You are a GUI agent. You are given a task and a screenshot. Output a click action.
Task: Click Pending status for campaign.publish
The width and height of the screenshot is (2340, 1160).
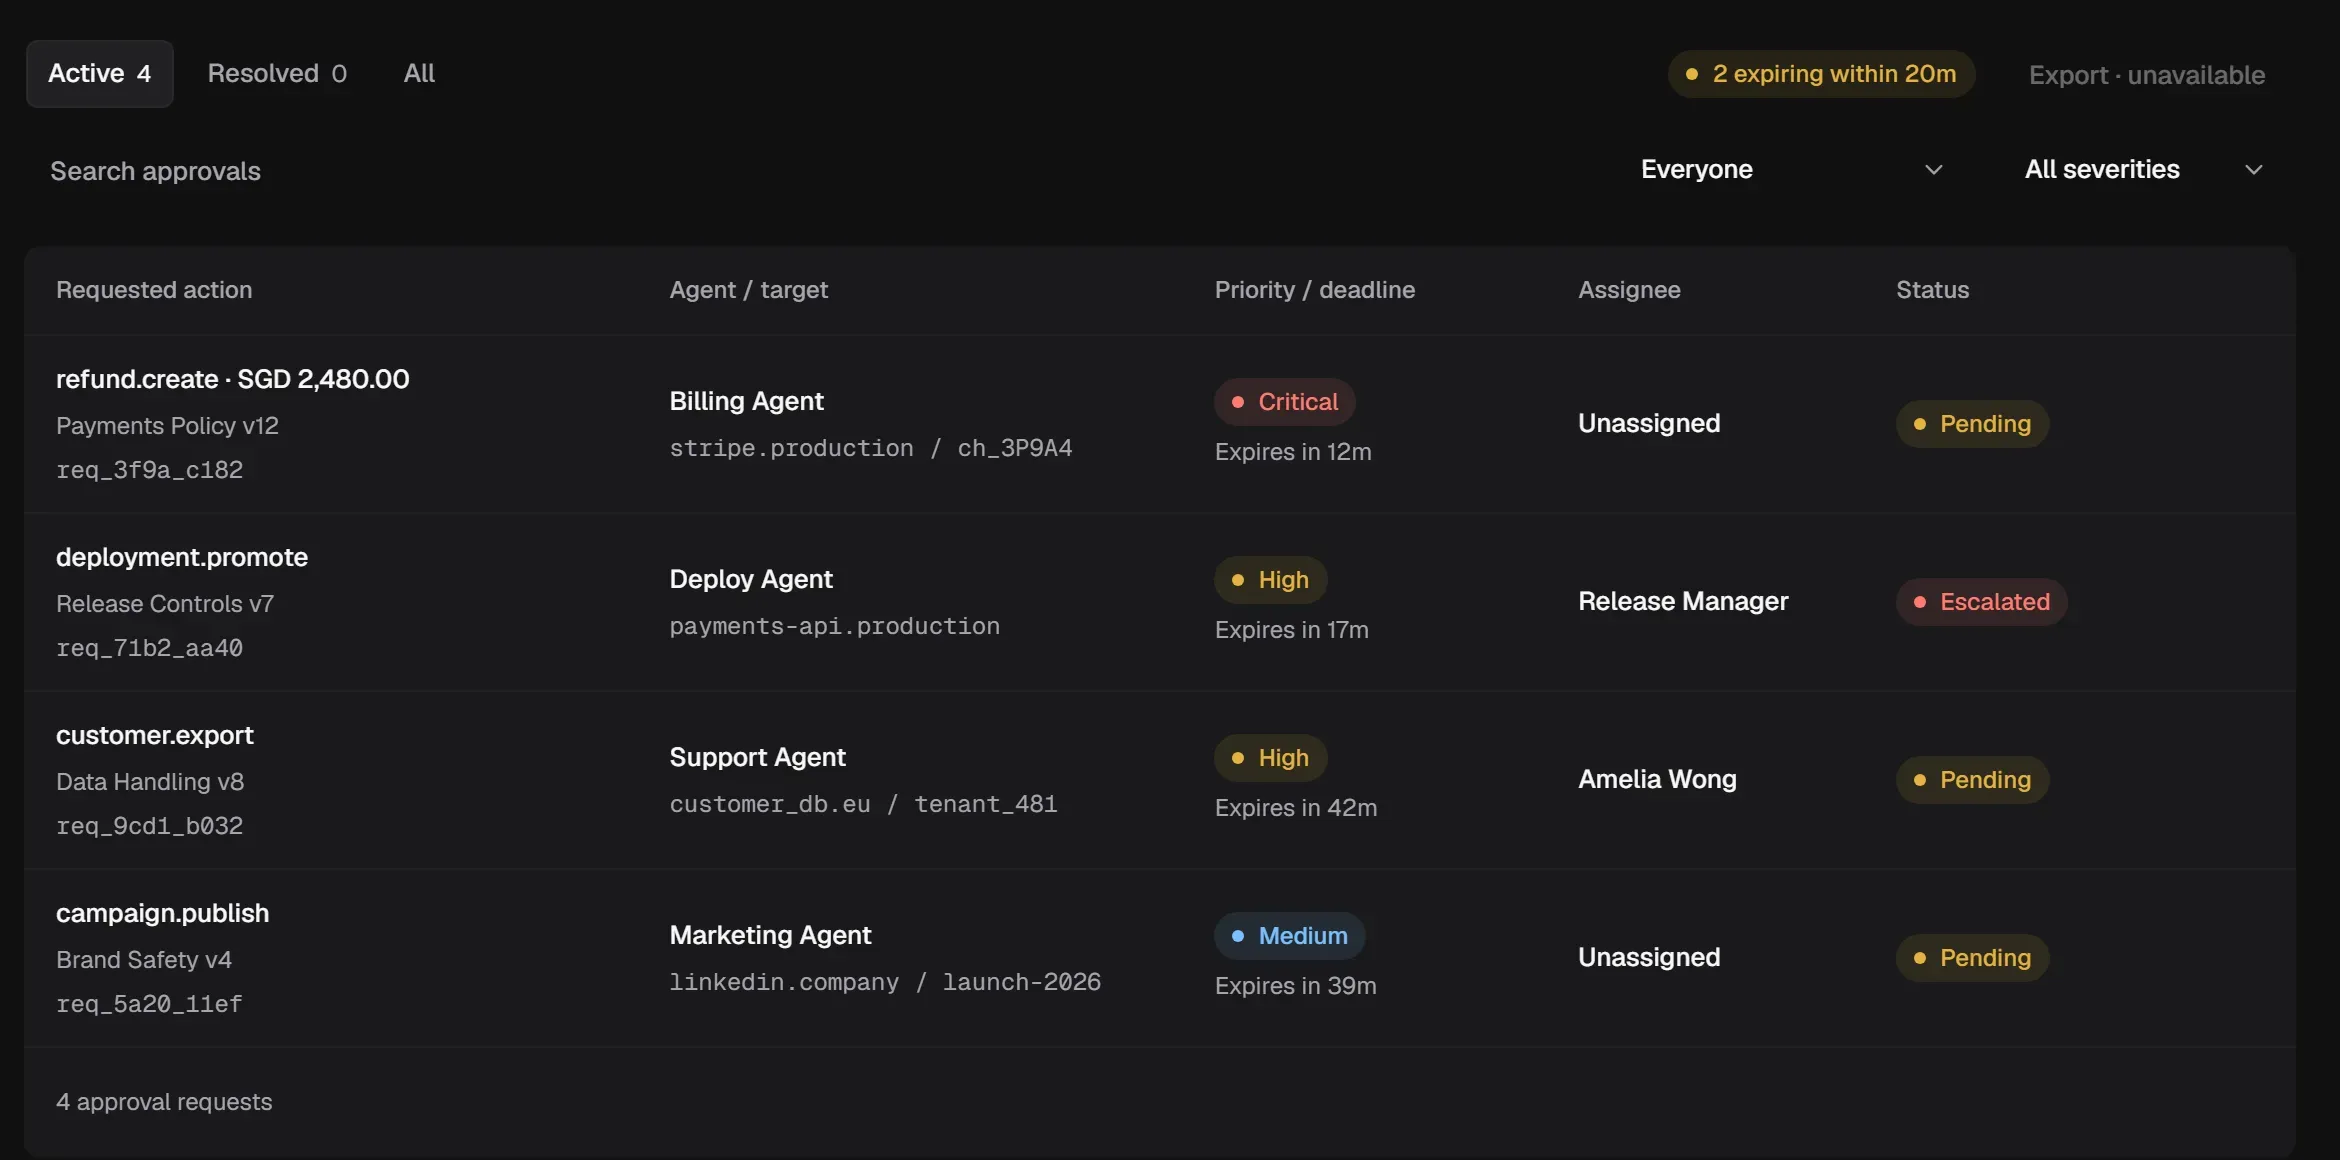pyautogui.click(x=1972, y=958)
